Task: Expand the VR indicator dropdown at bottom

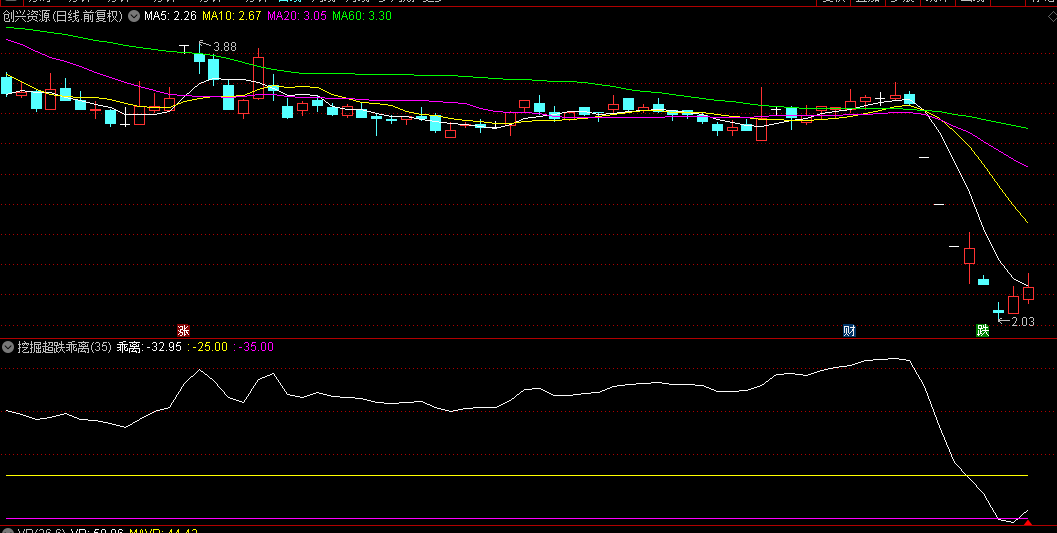Action: tap(8, 530)
